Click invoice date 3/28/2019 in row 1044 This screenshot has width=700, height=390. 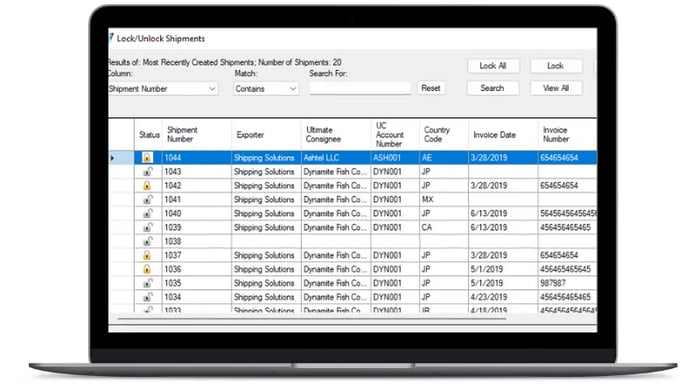click(503, 158)
